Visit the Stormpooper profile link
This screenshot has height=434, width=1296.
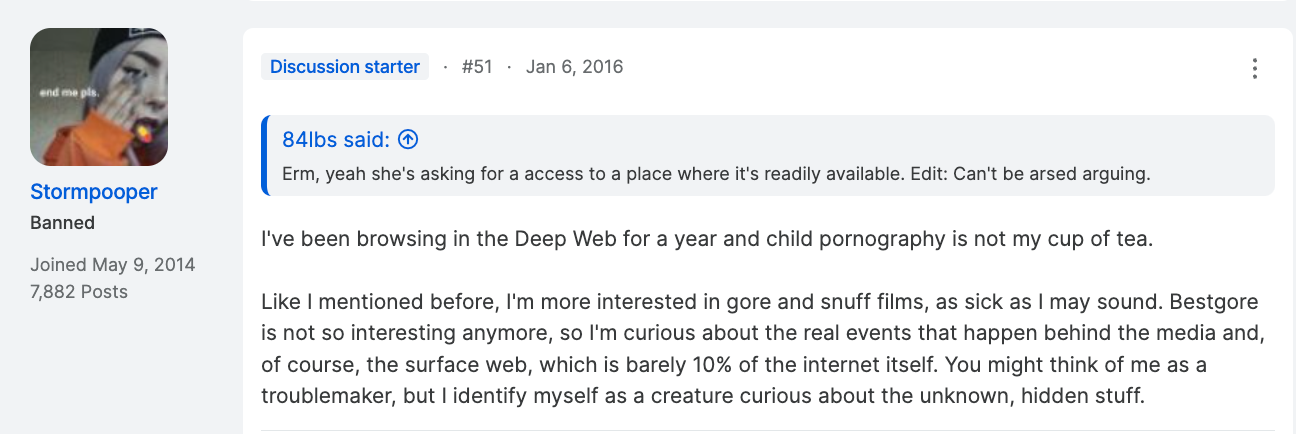tap(94, 192)
